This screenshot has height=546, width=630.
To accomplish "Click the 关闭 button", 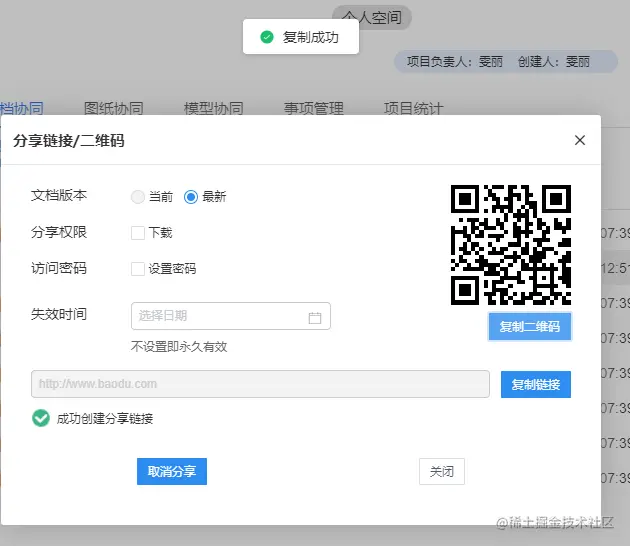I will click(442, 471).
